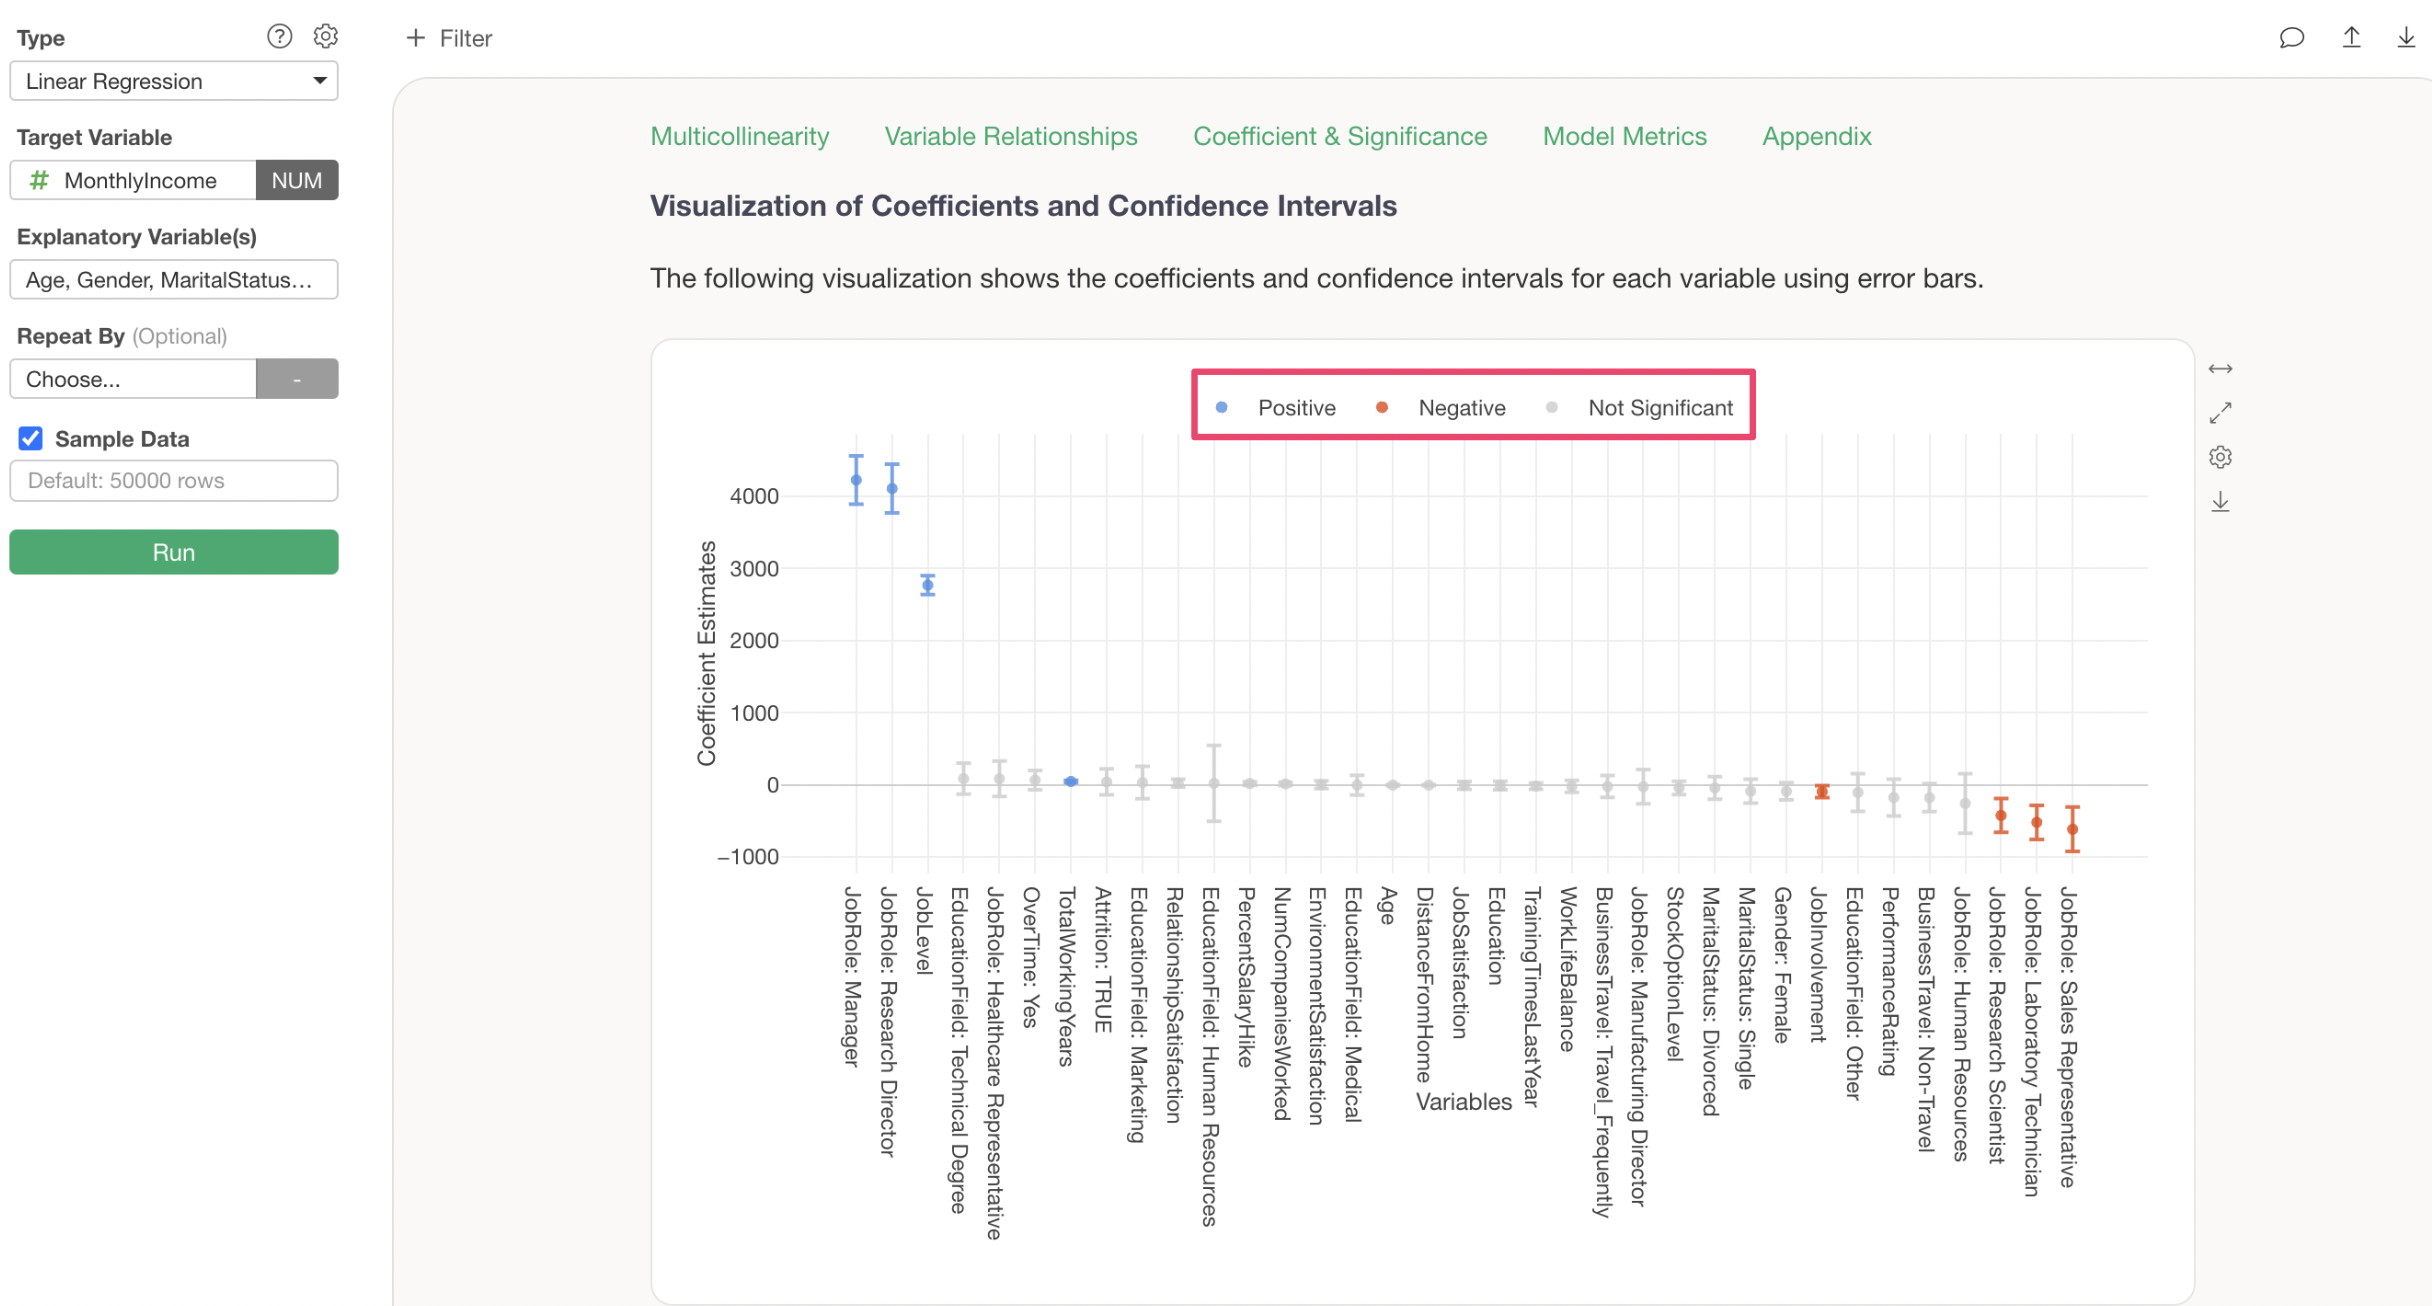2432x1306 pixels.
Task: Click the 'Target Variable' label
Action: click(x=94, y=137)
